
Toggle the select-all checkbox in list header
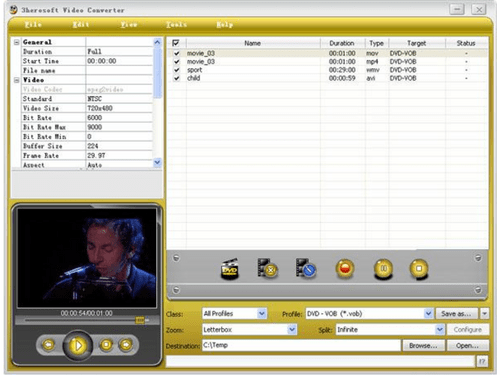(176, 43)
